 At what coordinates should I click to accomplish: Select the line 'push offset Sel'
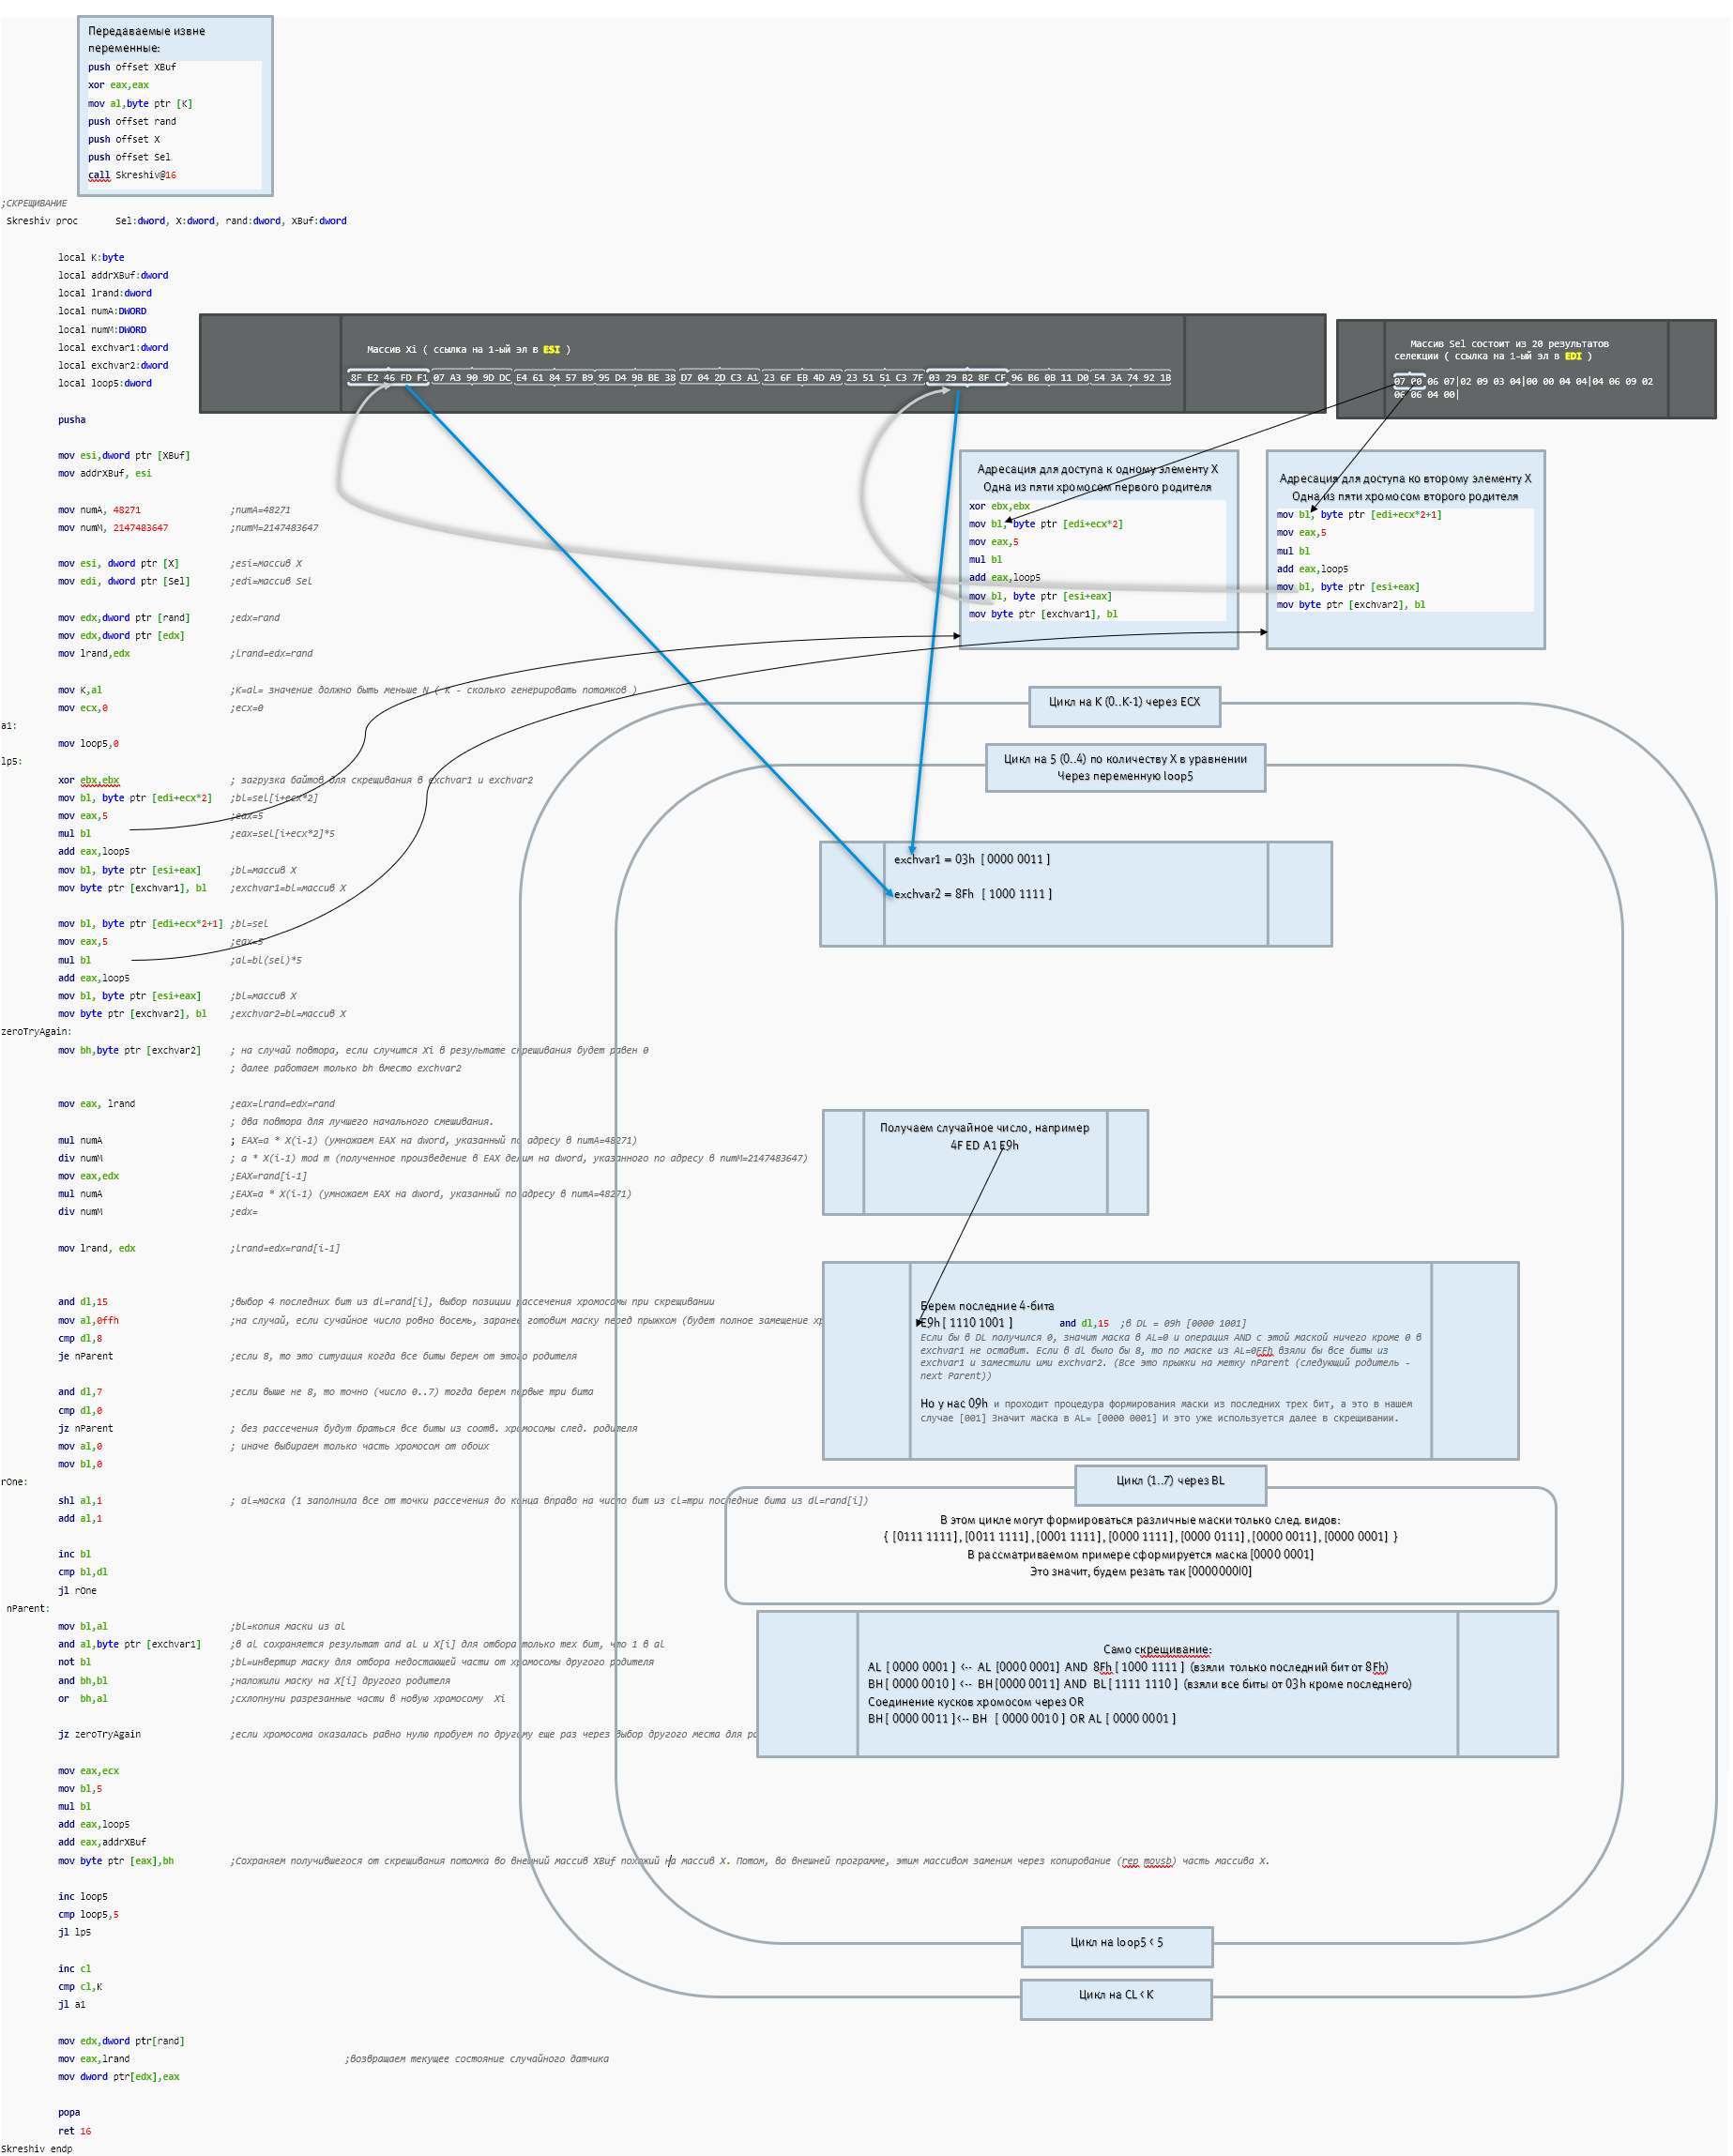pos(129,157)
